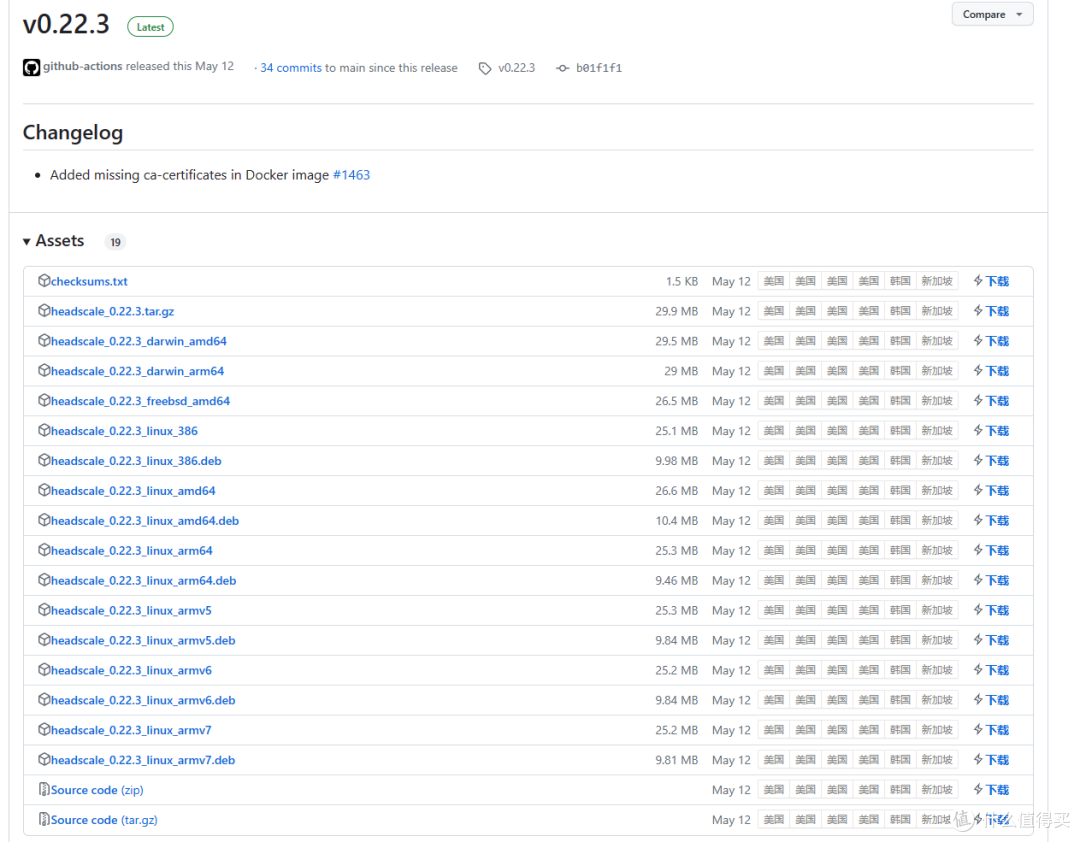Choose 韩国 mirror for headscale_0.22.3_linux_386
Screen dimensions: 1080x842
point(900,431)
